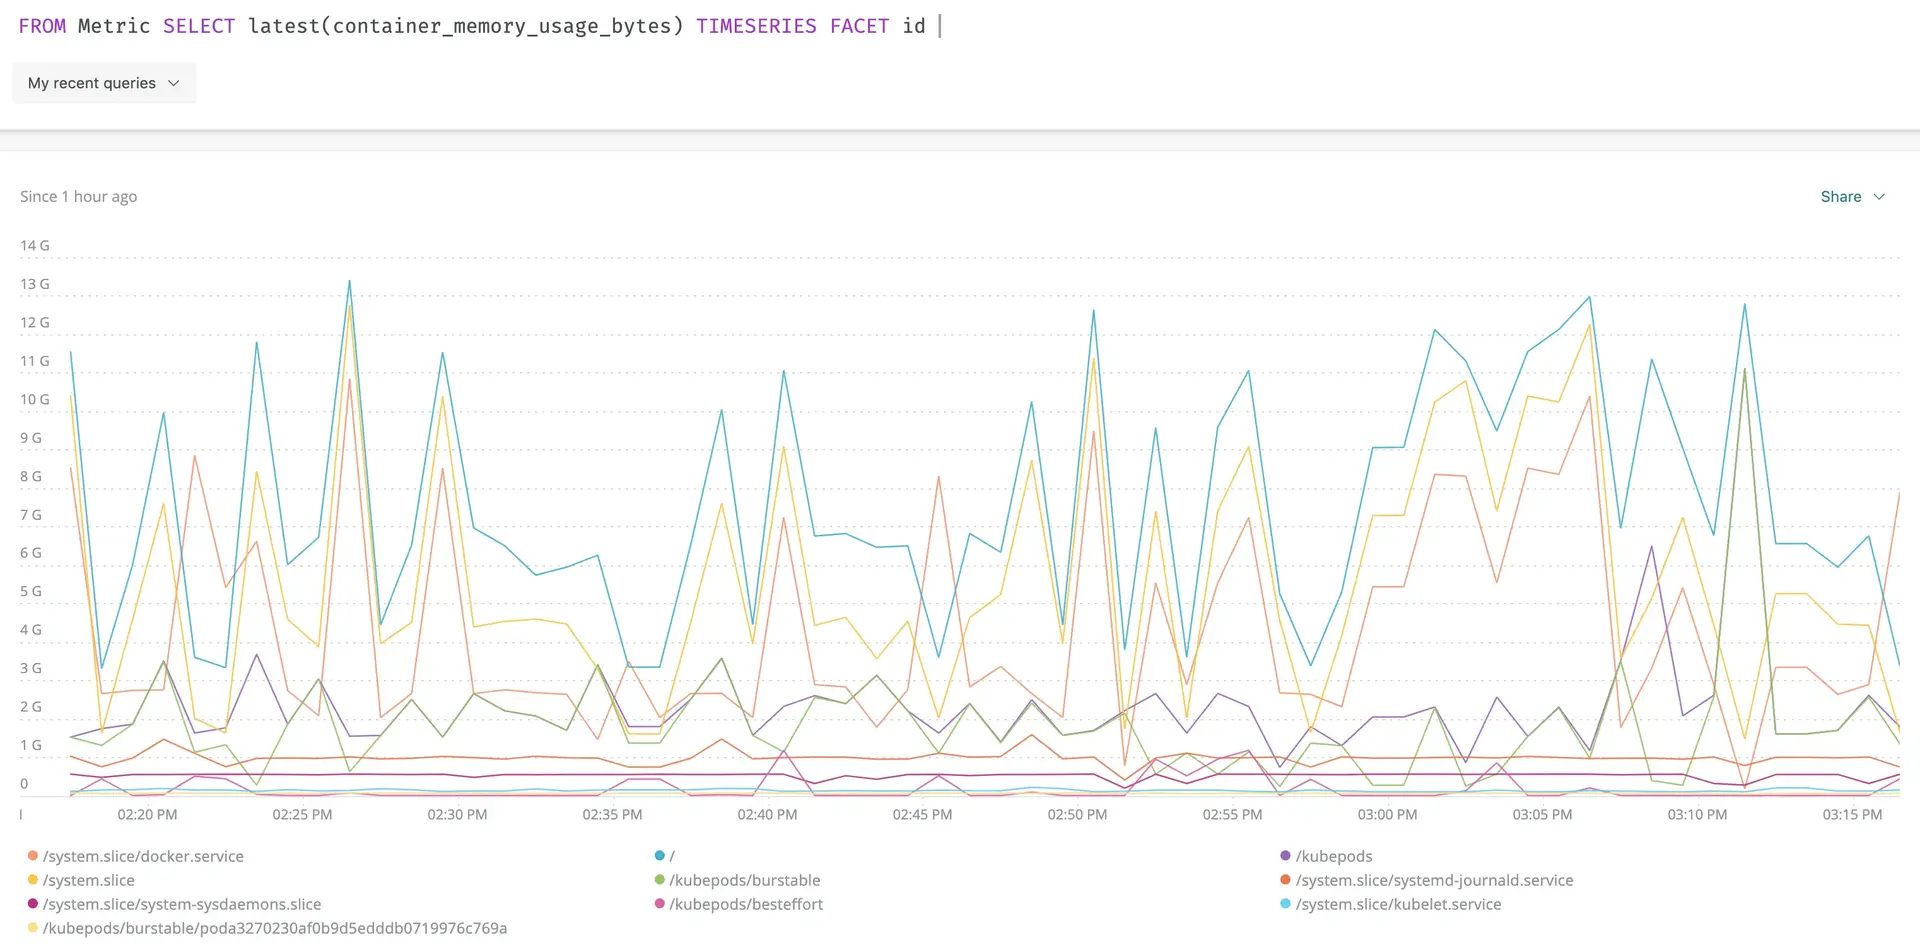Click the purple dot beside /kubepods
The image size is (1920, 945).
click(1285, 856)
